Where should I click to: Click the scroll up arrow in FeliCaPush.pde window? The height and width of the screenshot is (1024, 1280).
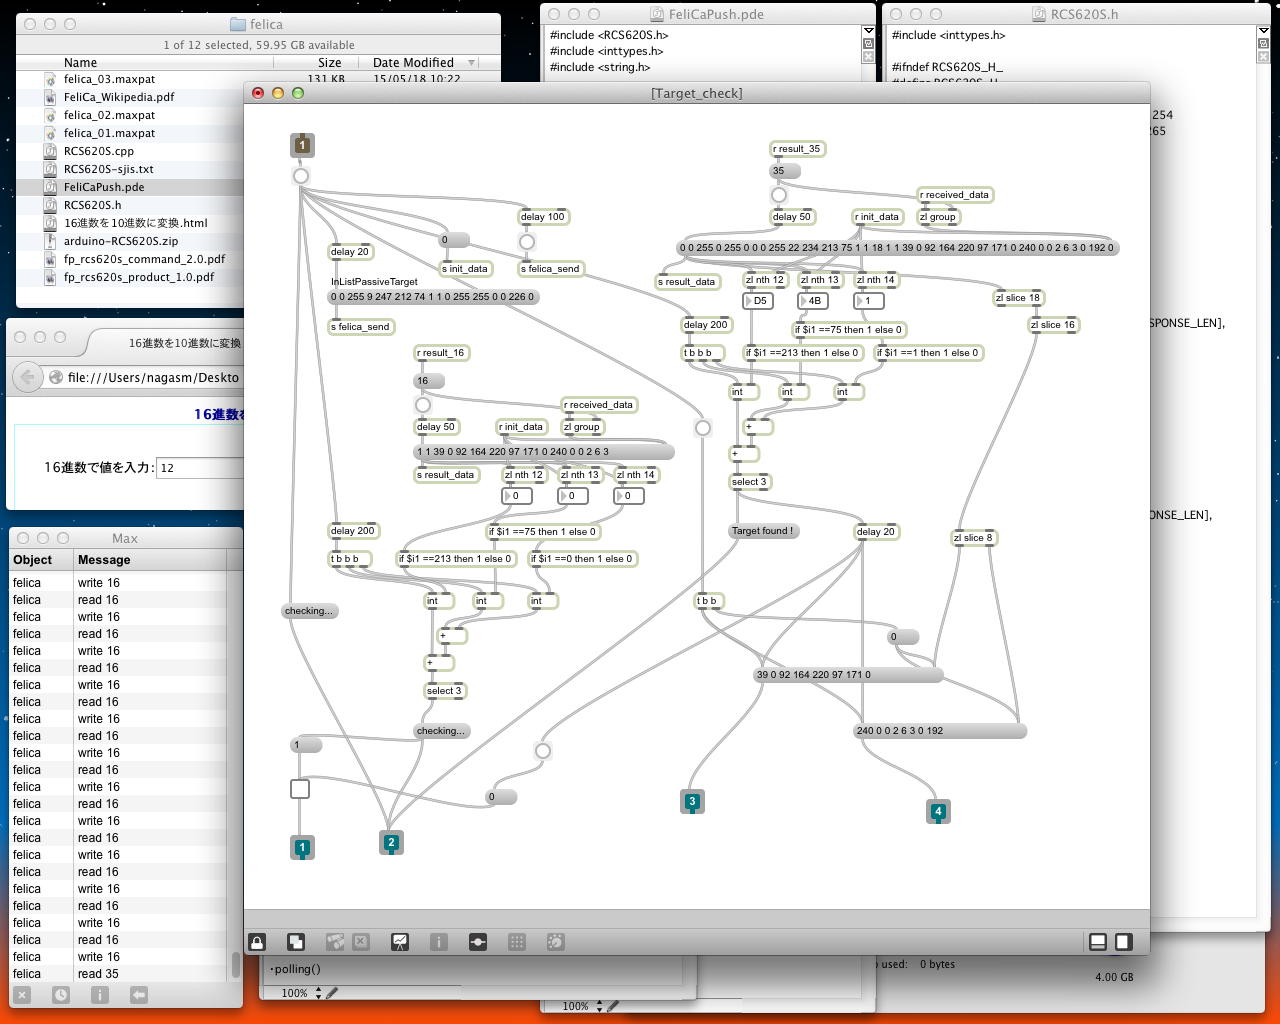tap(868, 32)
